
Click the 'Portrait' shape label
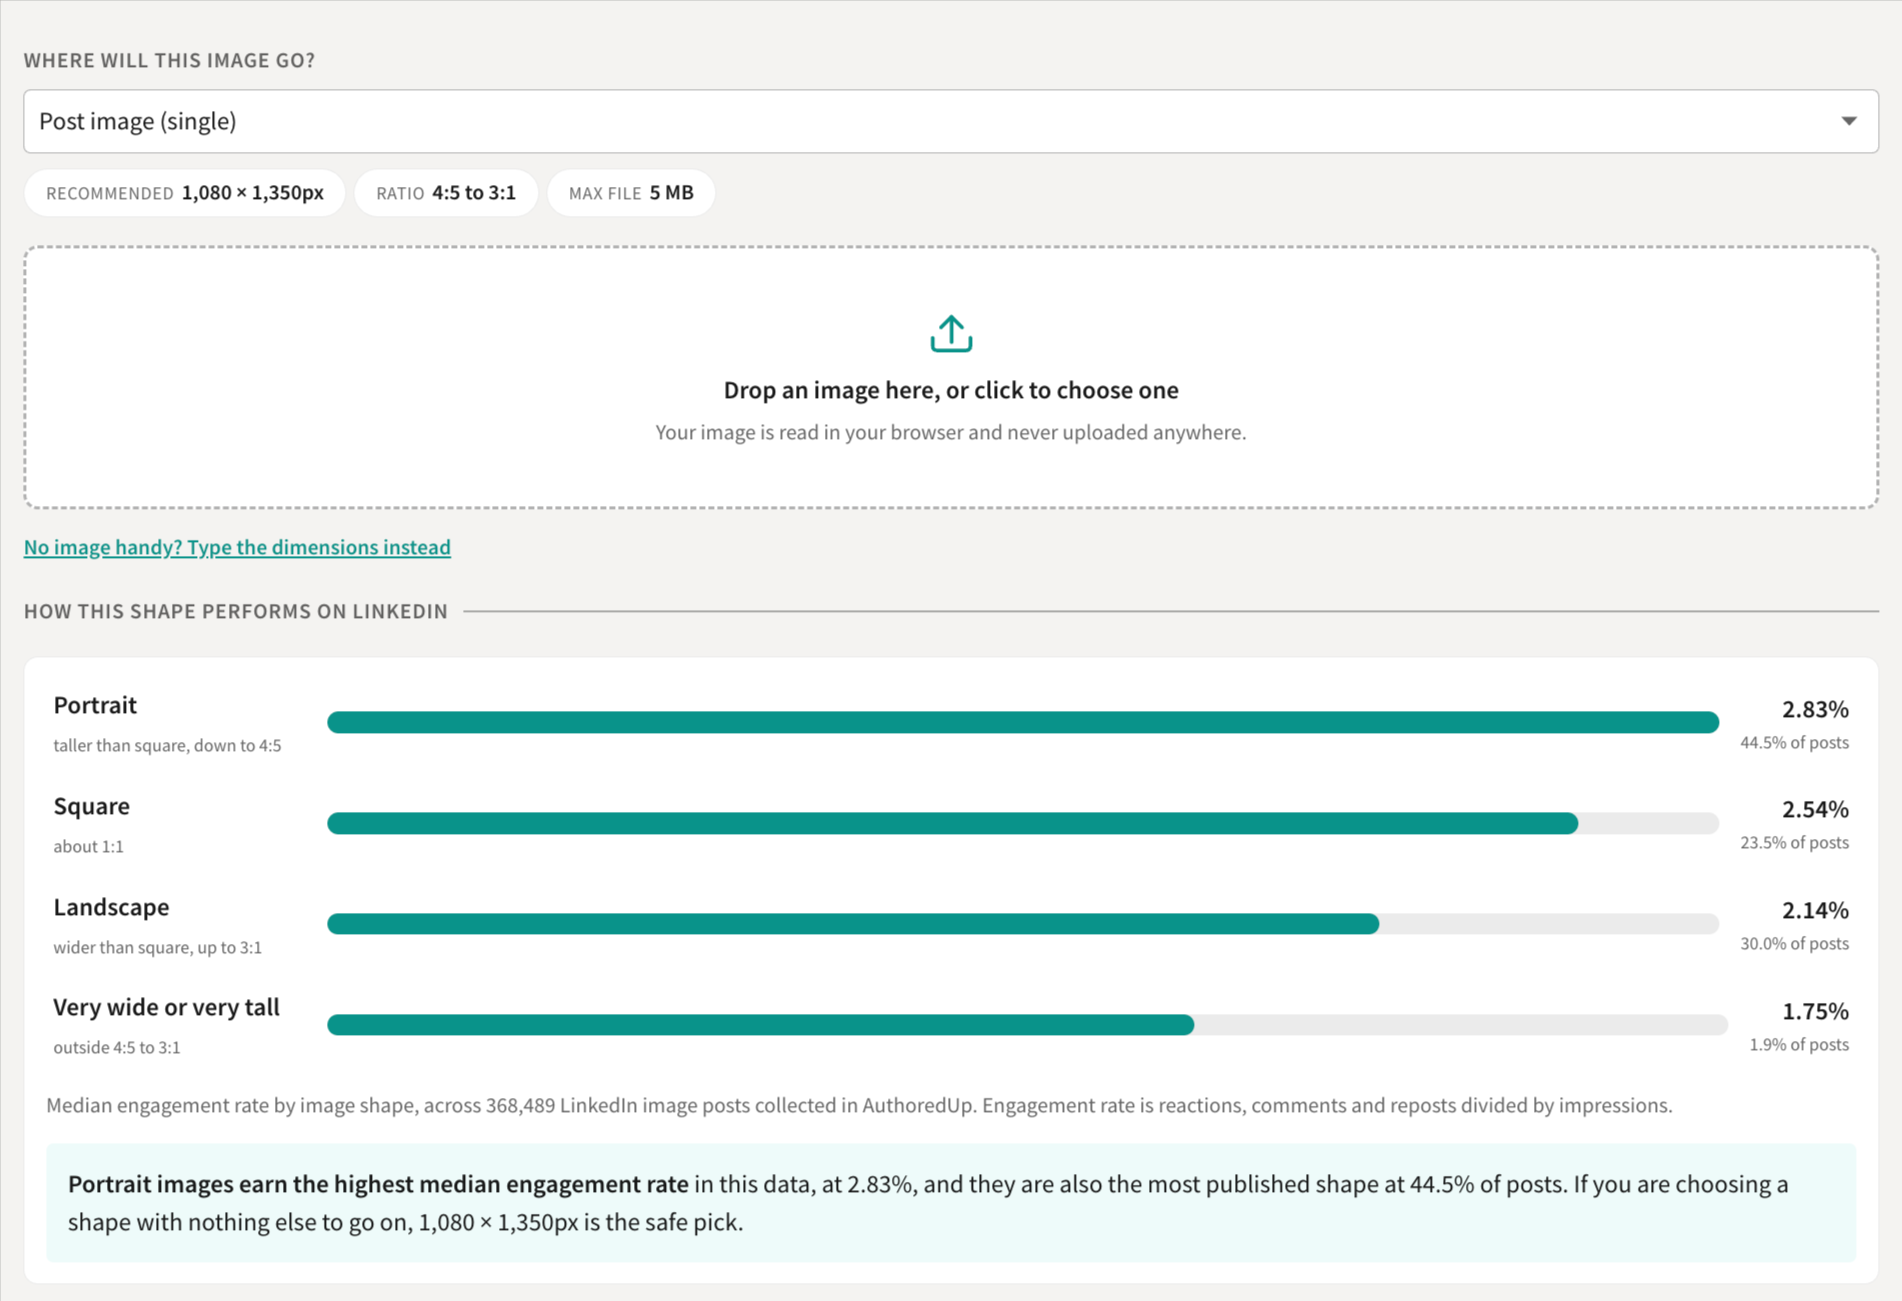[95, 705]
